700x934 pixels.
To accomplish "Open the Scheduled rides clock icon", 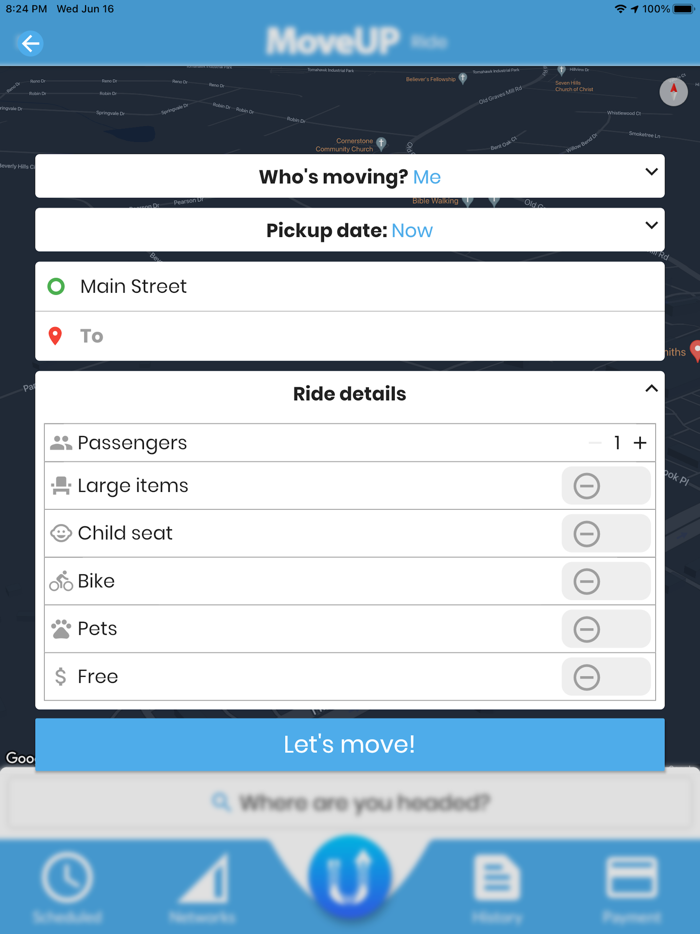I will (68, 875).
